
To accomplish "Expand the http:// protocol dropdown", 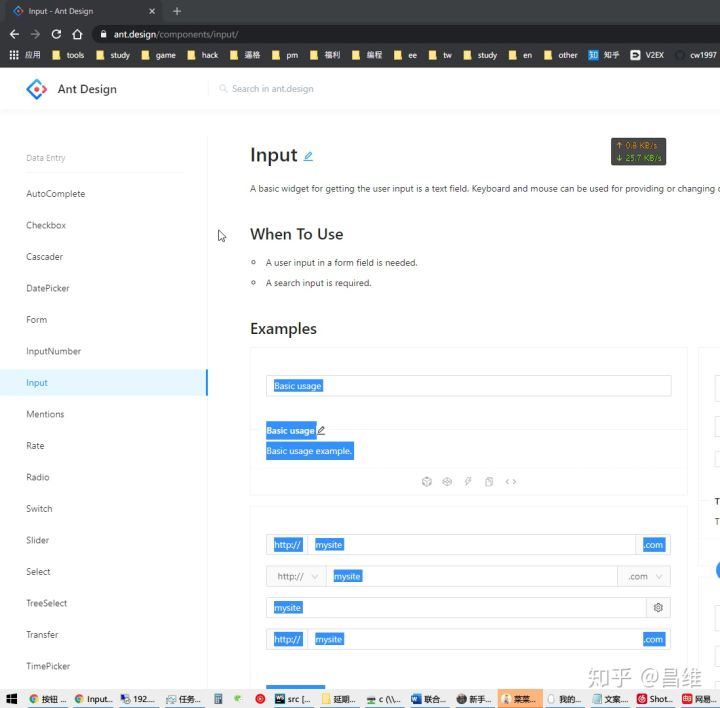I will [x=297, y=576].
